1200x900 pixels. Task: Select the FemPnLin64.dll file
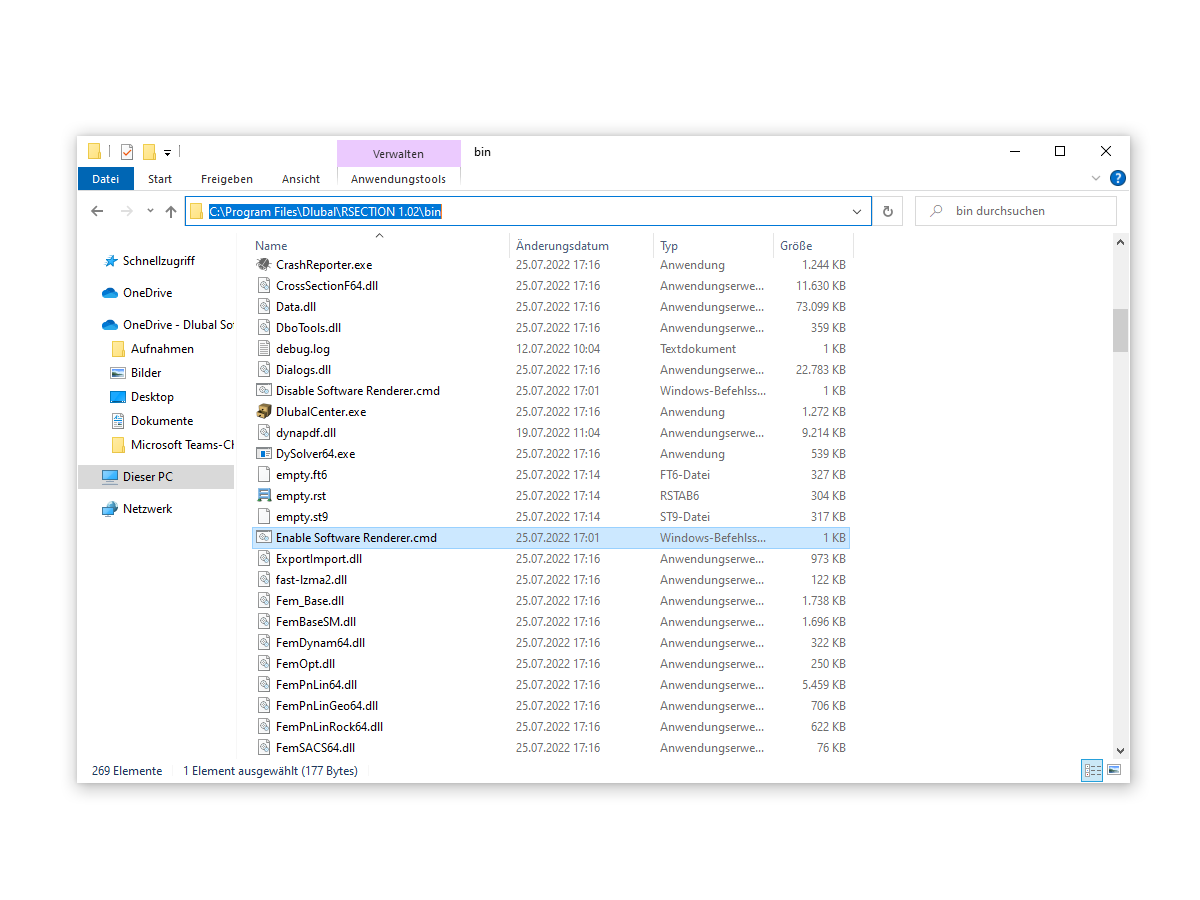[550, 685]
